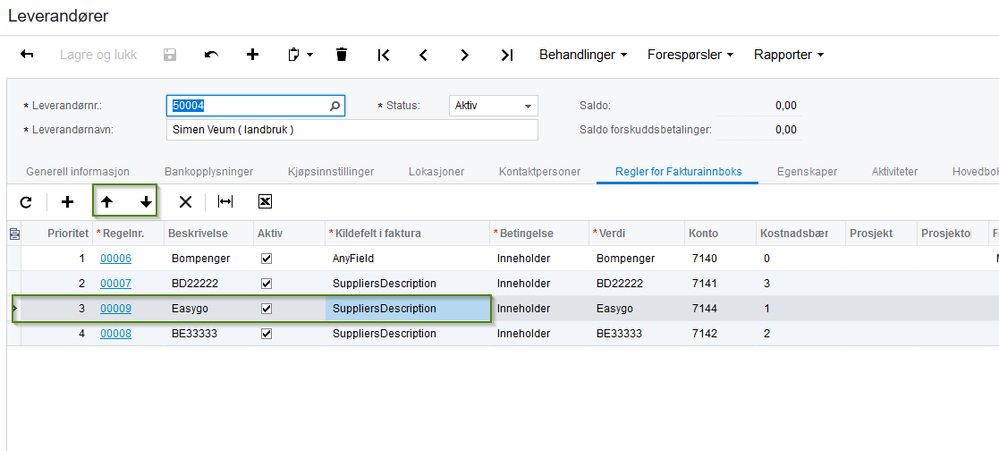Image resolution: width=999 pixels, height=451 pixels.
Task: Go to last supplier record
Action: coord(507,55)
